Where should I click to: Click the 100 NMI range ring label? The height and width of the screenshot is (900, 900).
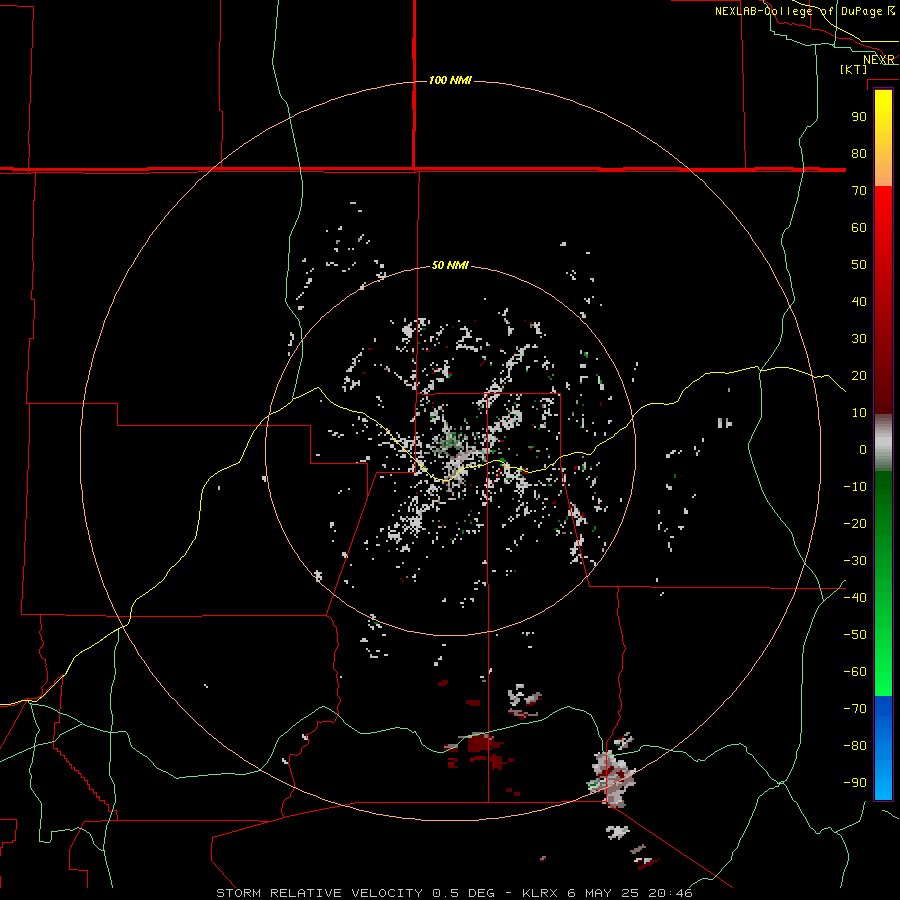(x=450, y=80)
